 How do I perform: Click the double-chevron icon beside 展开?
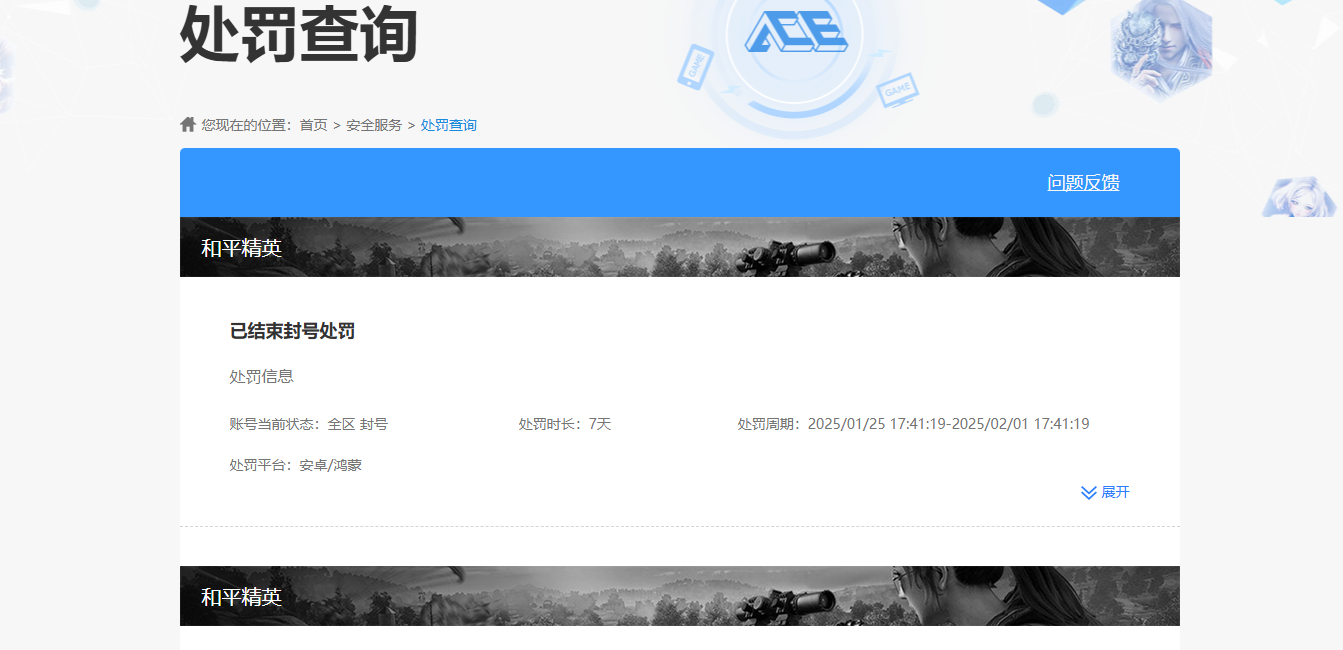click(x=1089, y=492)
